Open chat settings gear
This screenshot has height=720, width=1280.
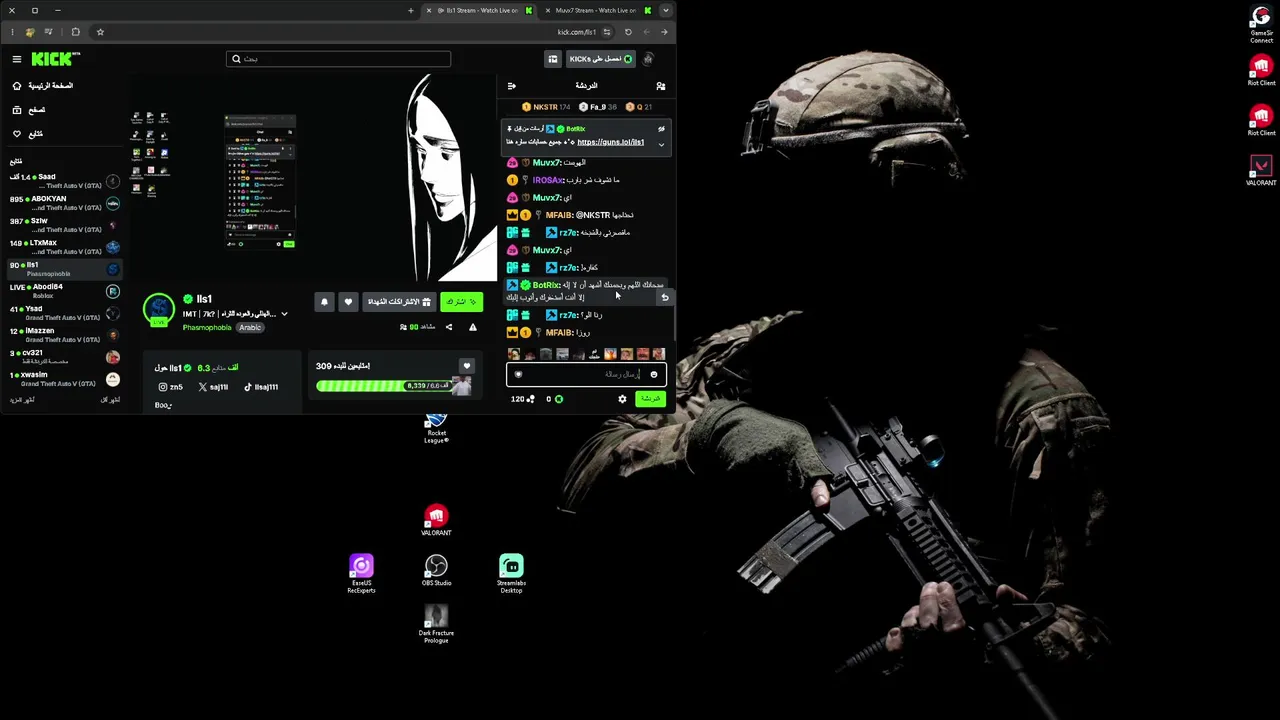(622, 399)
